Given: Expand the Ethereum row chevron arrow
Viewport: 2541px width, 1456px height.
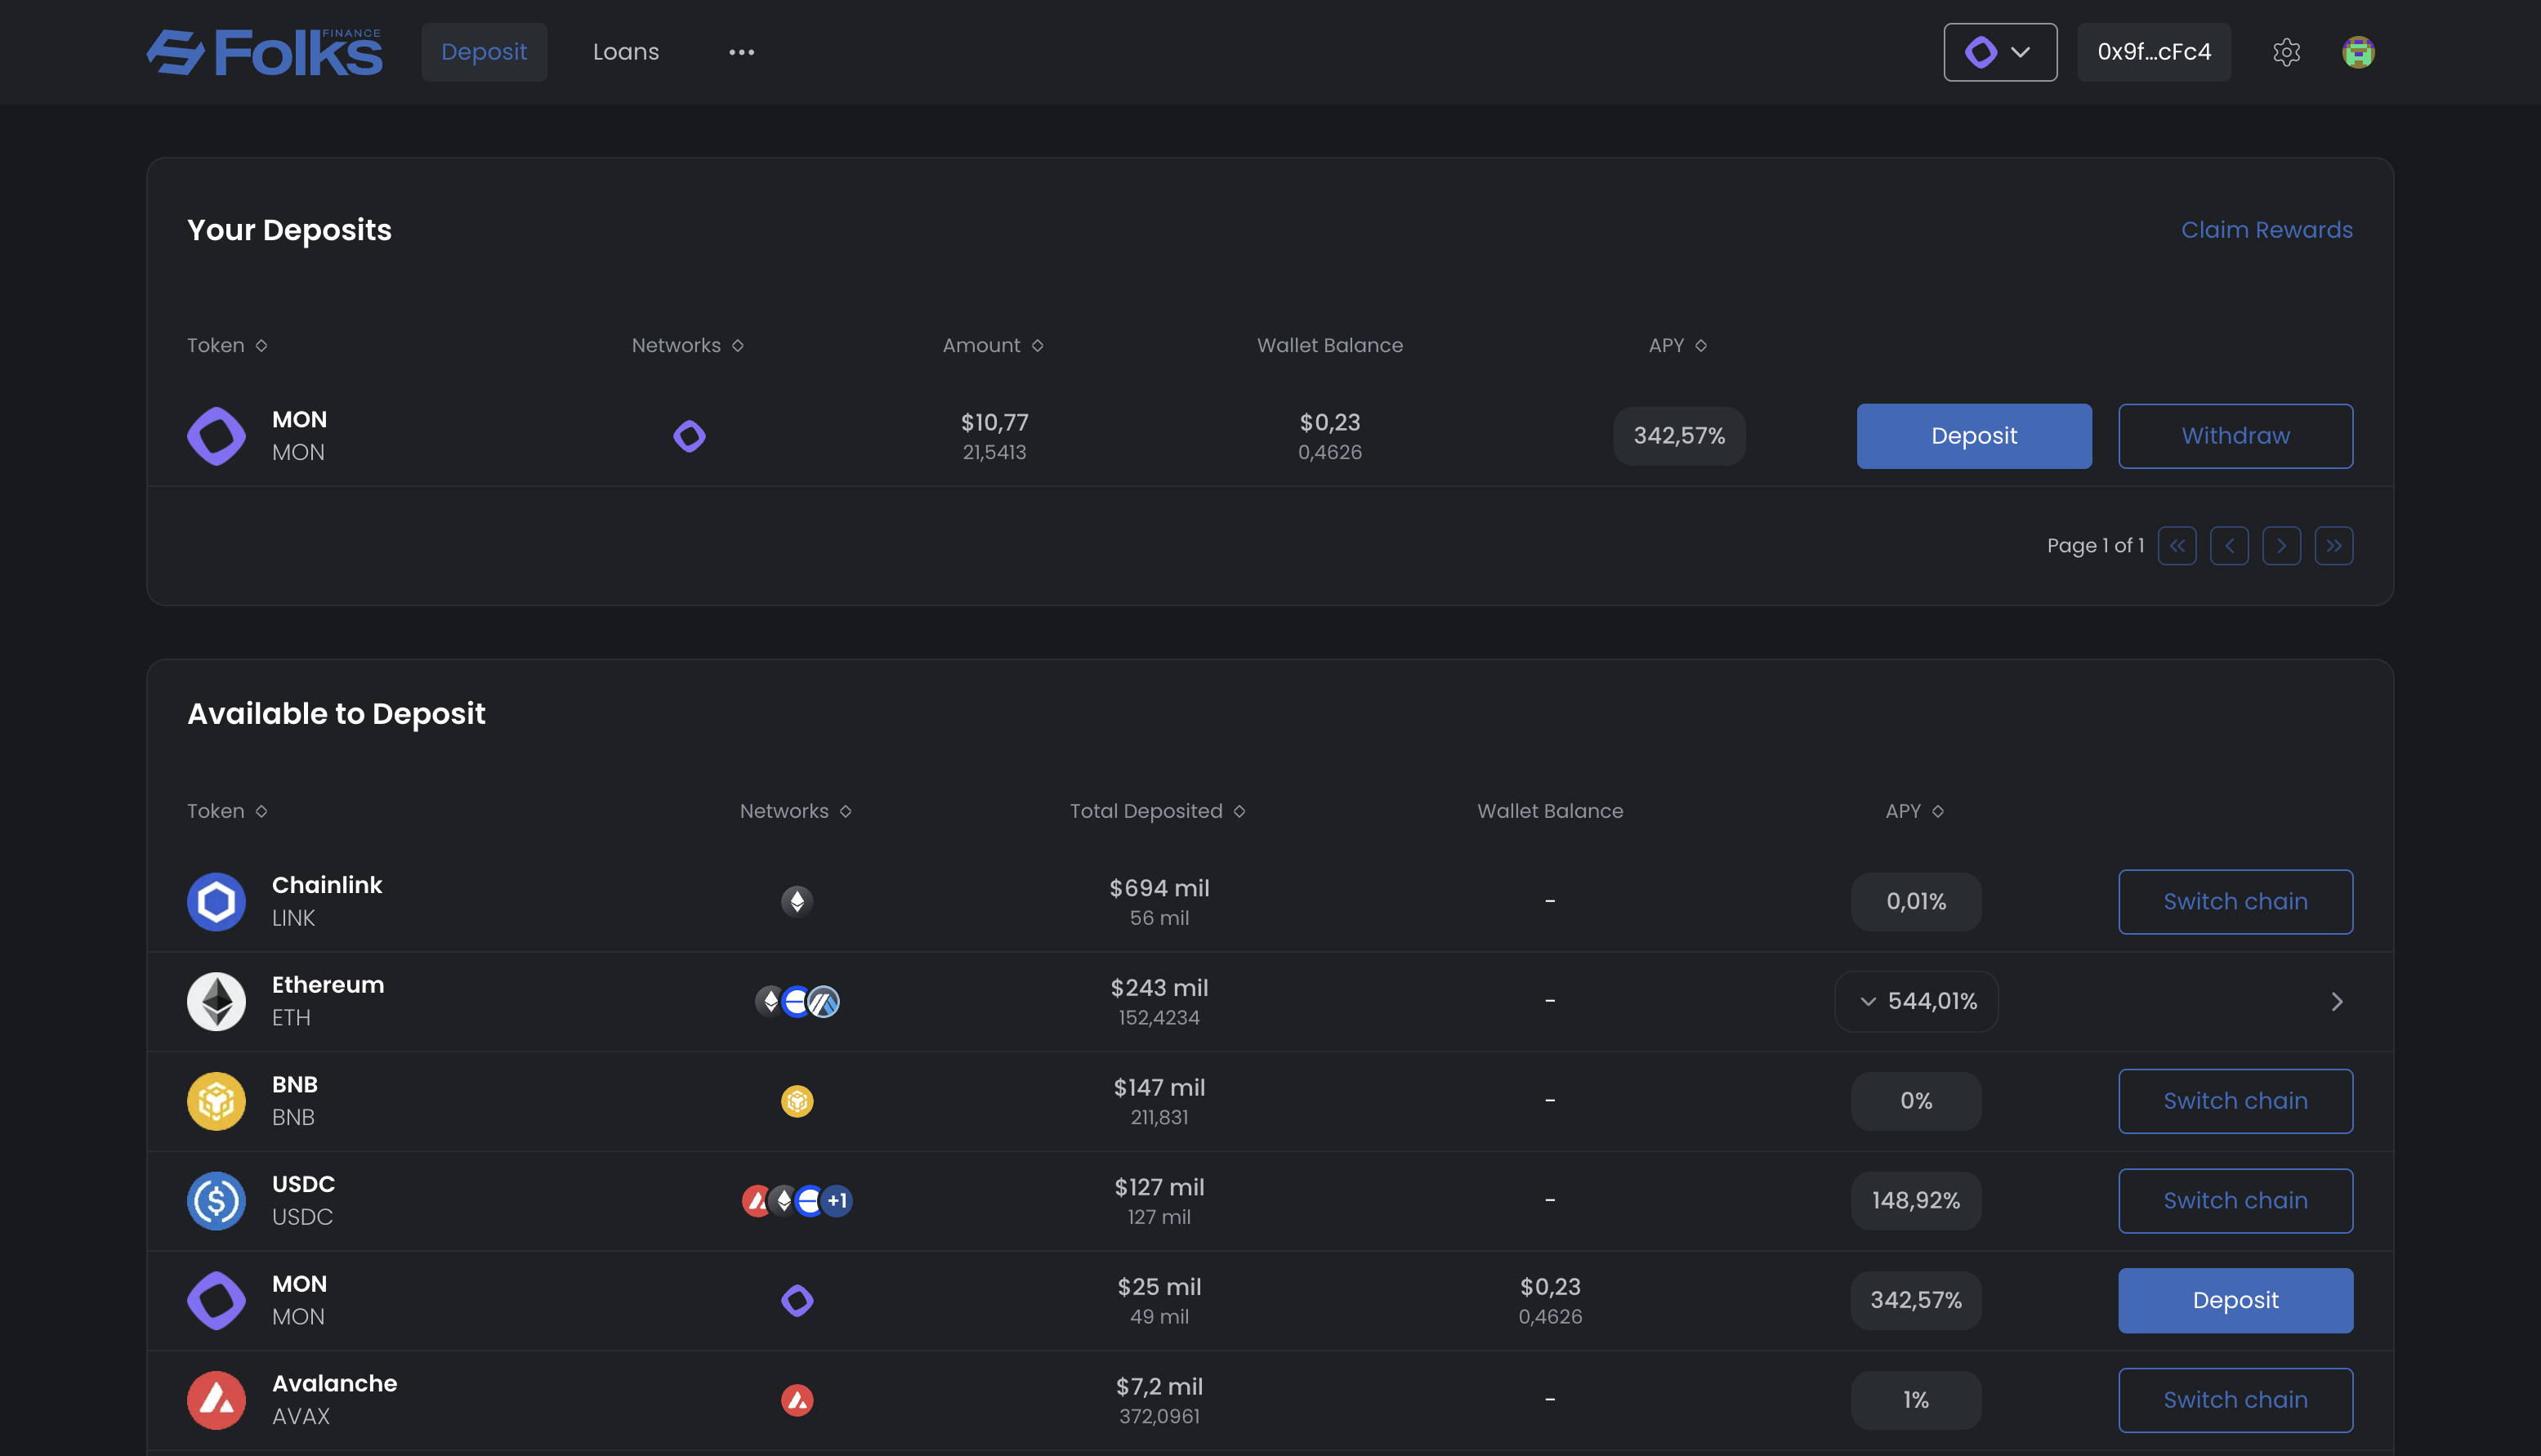Looking at the screenshot, I should click(x=2337, y=1001).
